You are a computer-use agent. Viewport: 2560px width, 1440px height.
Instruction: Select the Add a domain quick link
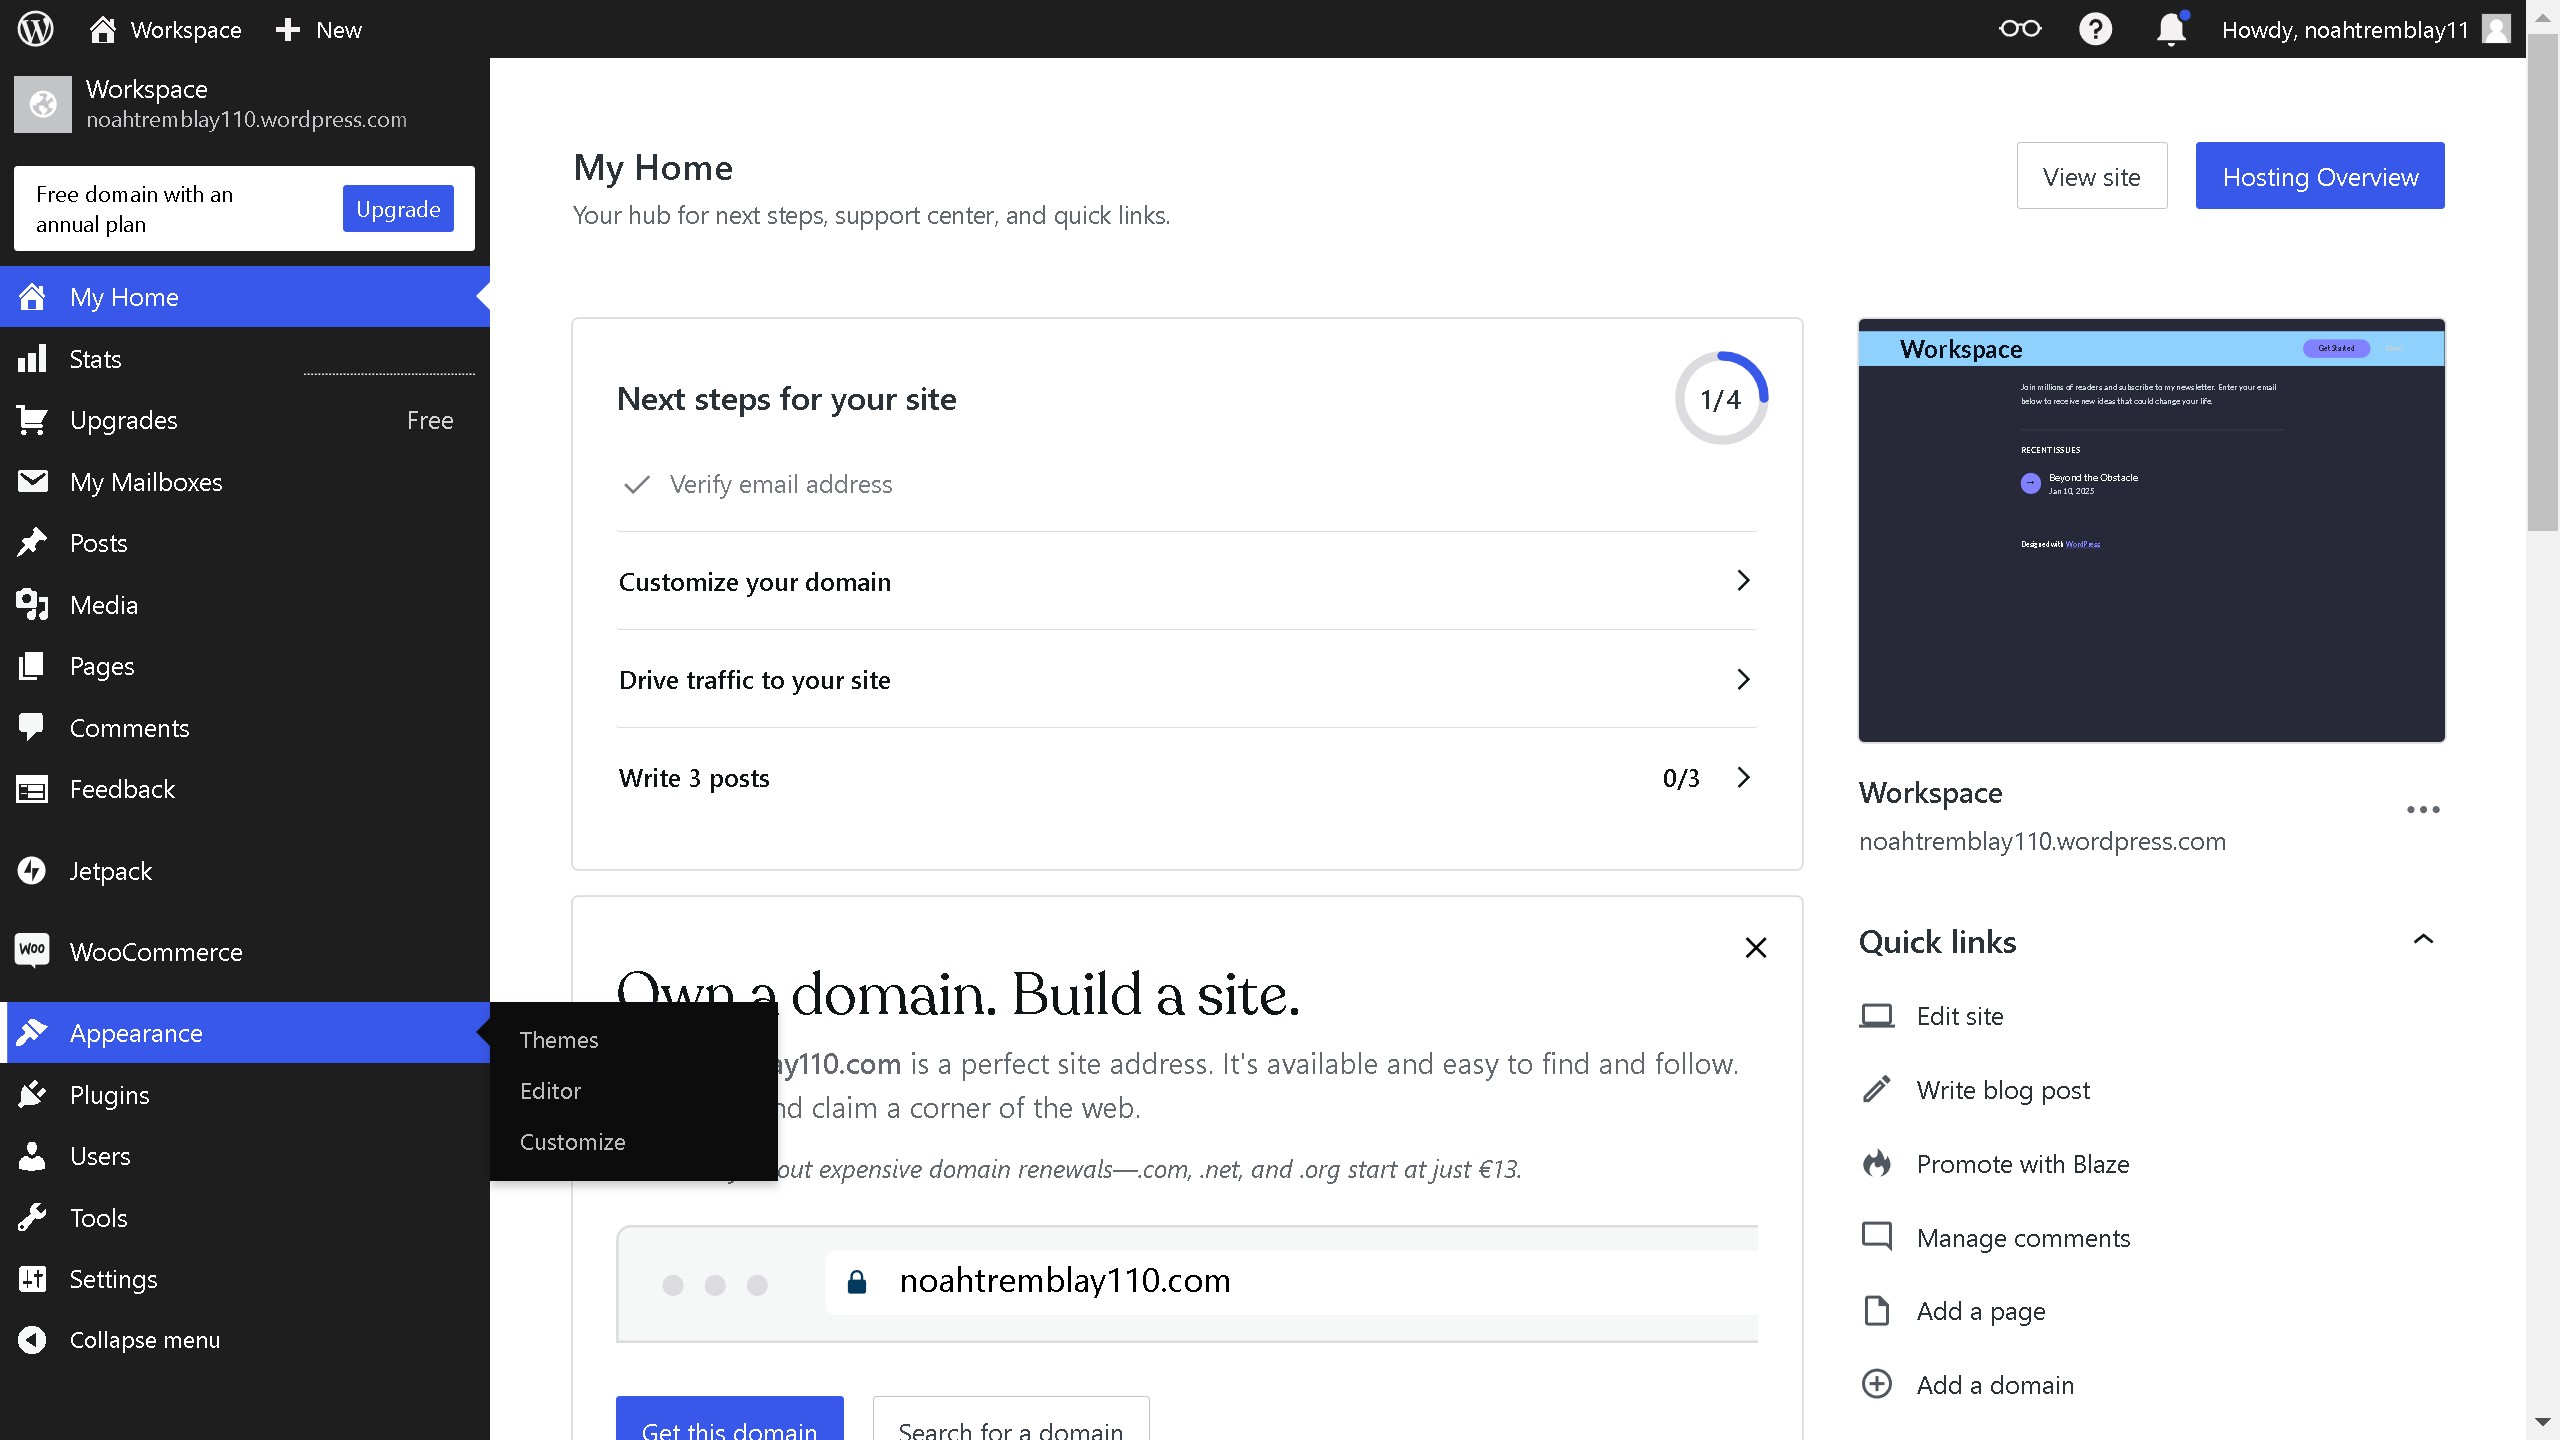coord(1995,1384)
